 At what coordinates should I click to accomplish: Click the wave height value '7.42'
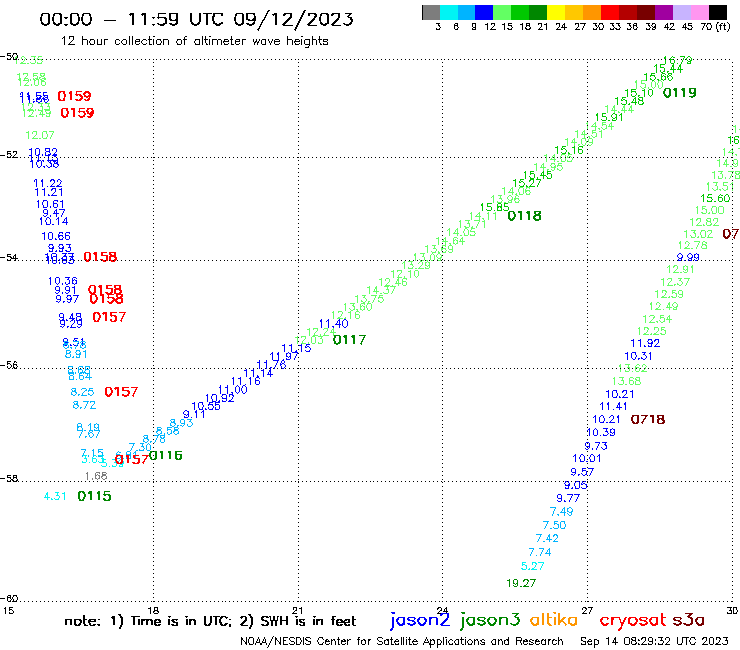click(547, 539)
